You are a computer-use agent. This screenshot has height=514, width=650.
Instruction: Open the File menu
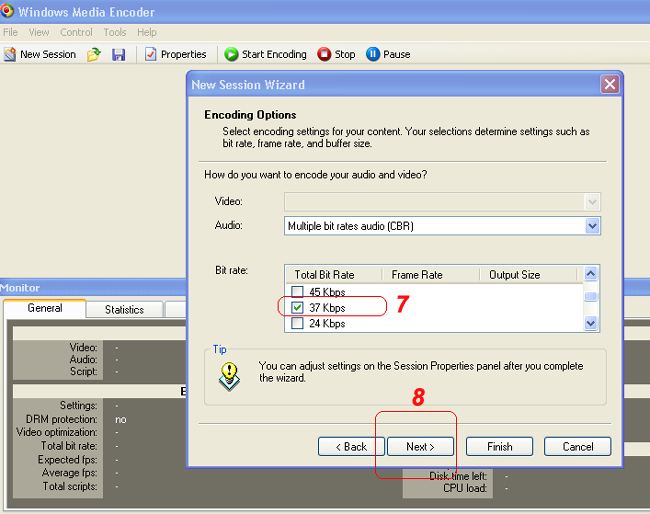pyautogui.click(x=10, y=32)
